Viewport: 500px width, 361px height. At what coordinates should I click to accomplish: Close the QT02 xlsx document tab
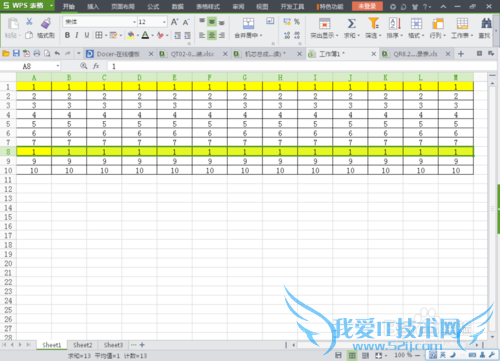(225, 54)
